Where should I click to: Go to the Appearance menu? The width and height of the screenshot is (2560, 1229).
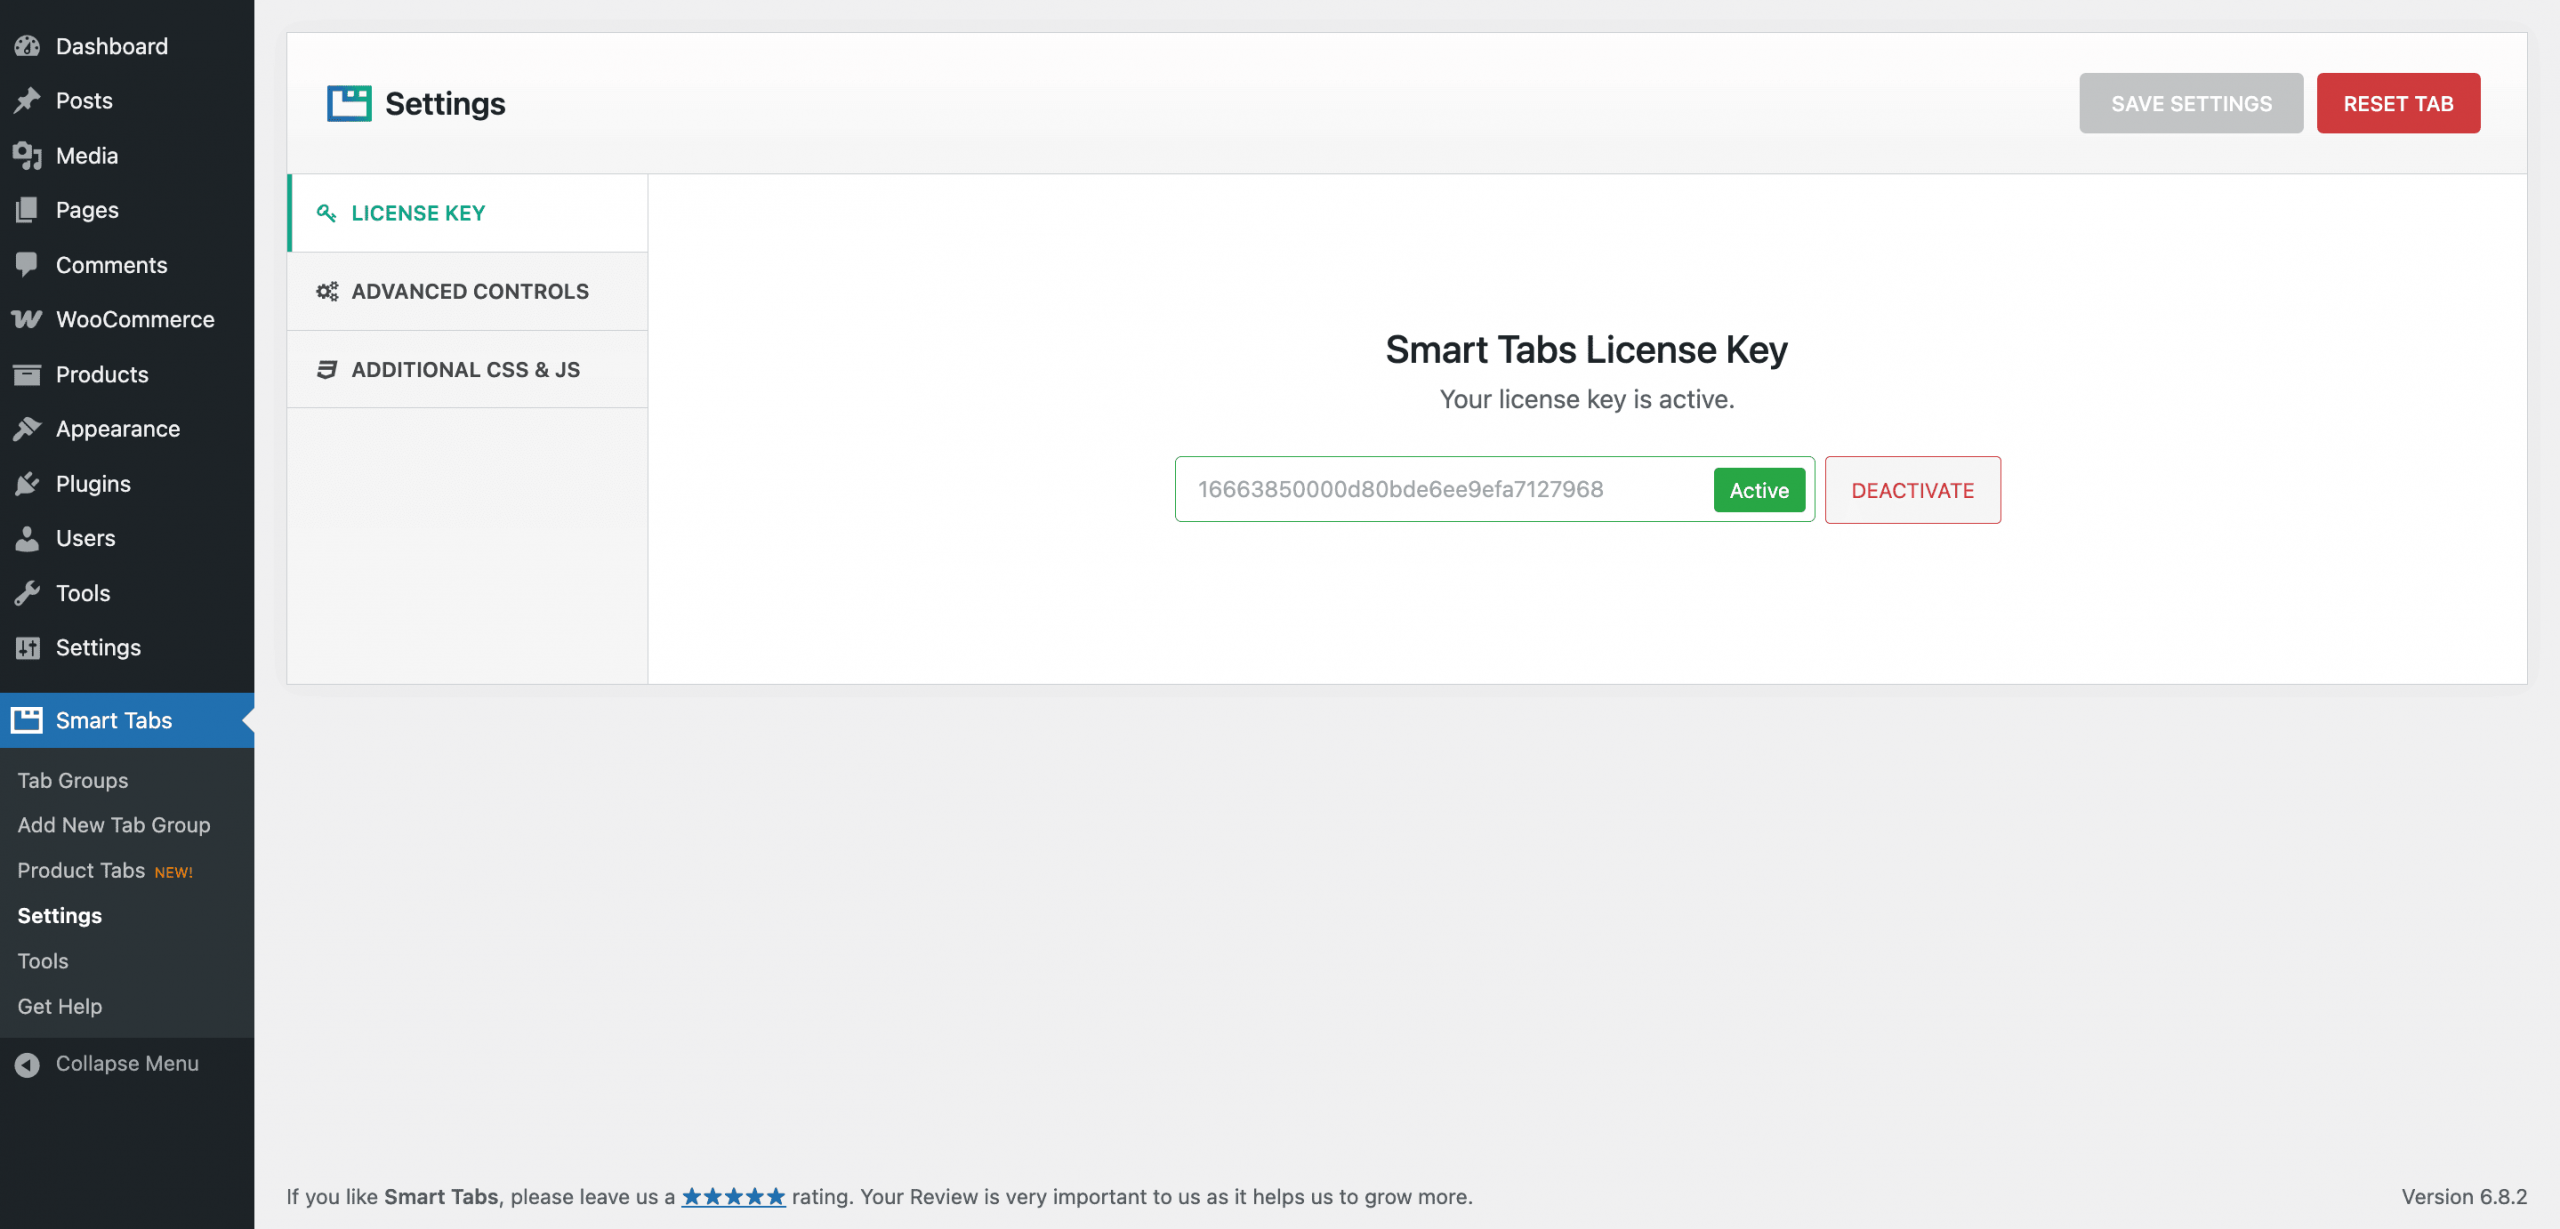click(127, 429)
